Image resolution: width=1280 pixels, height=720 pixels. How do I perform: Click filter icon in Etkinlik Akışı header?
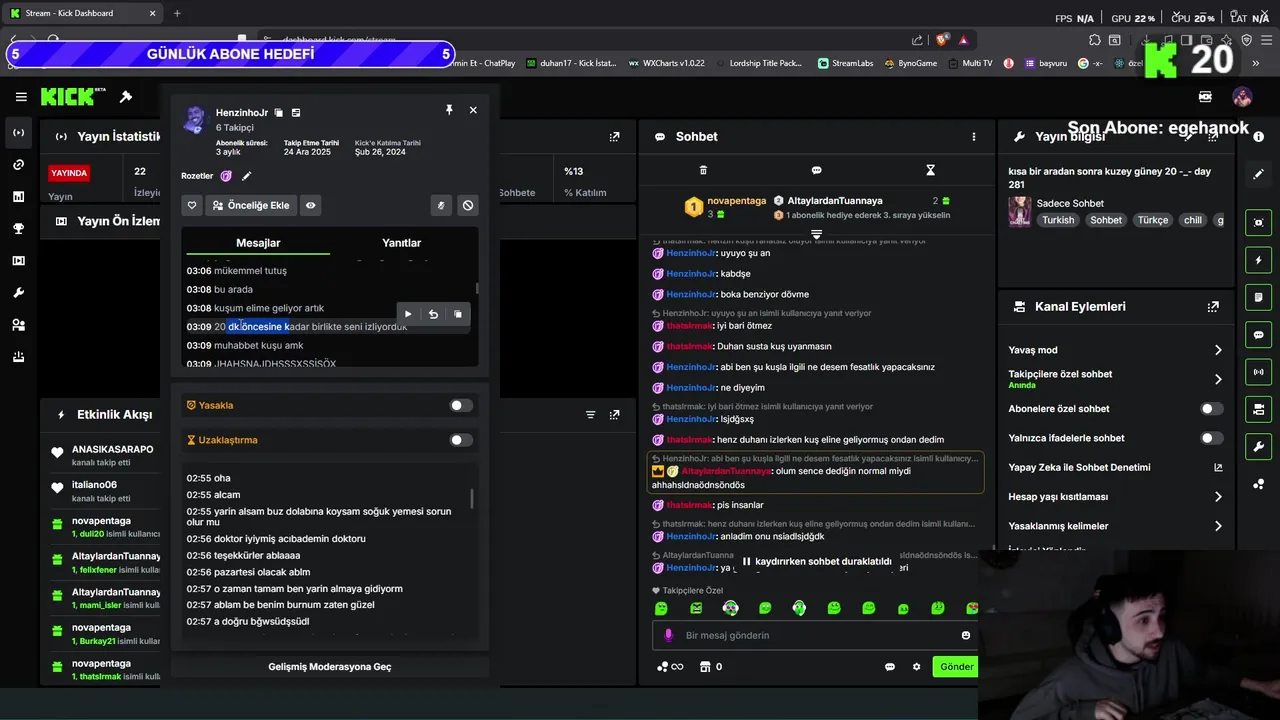(x=590, y=414)
